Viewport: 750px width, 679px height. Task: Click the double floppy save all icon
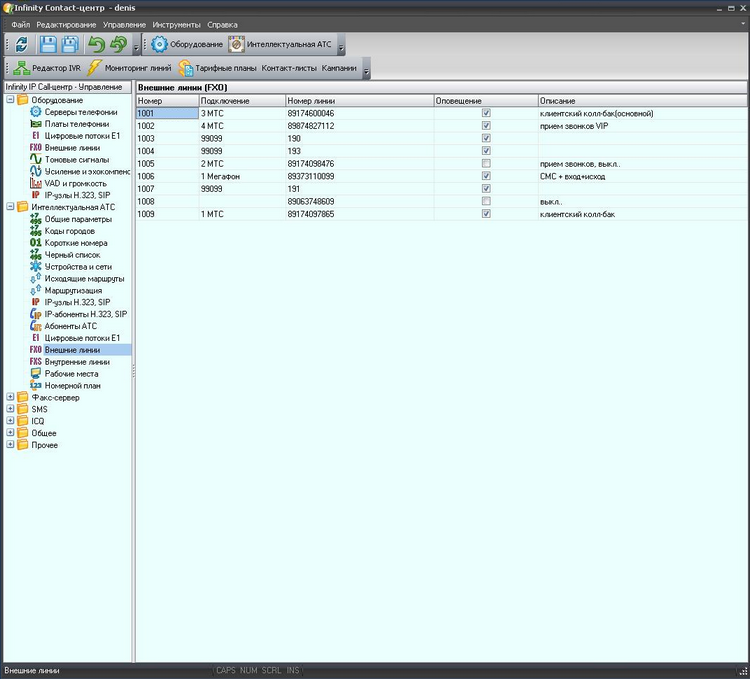pyautogui.click(x=70, y=44)
